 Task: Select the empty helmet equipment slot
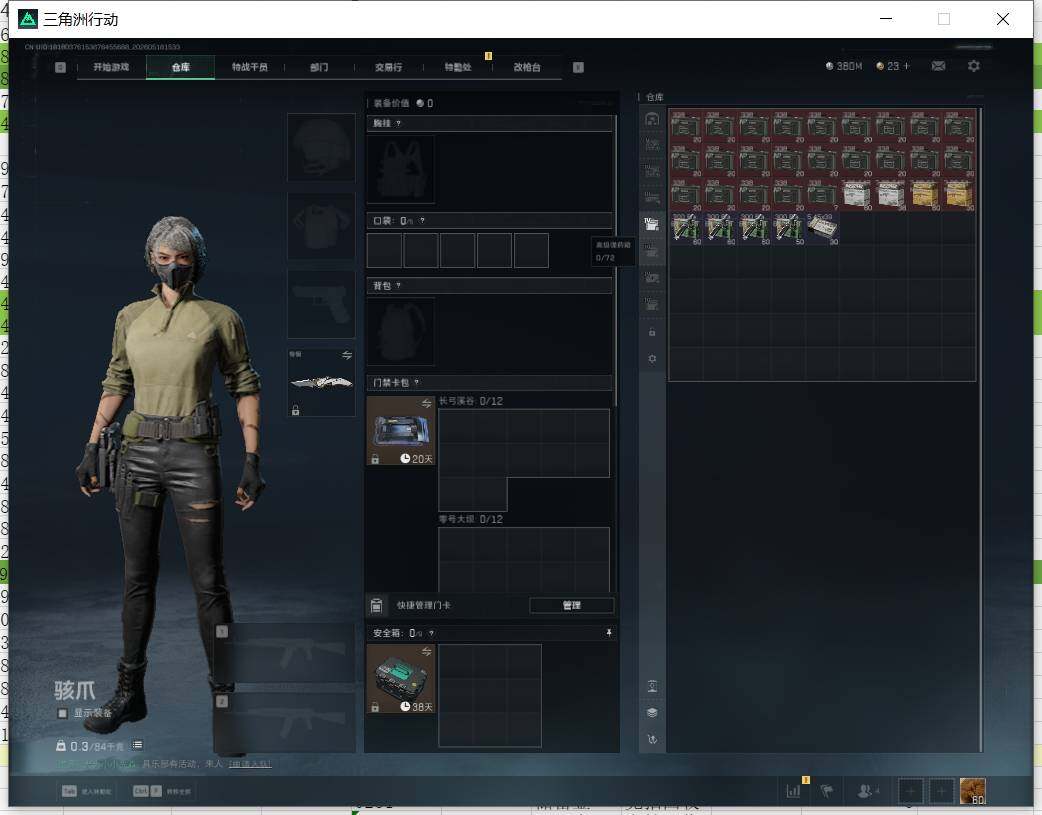pyautogui.click(x=321, y=147)
